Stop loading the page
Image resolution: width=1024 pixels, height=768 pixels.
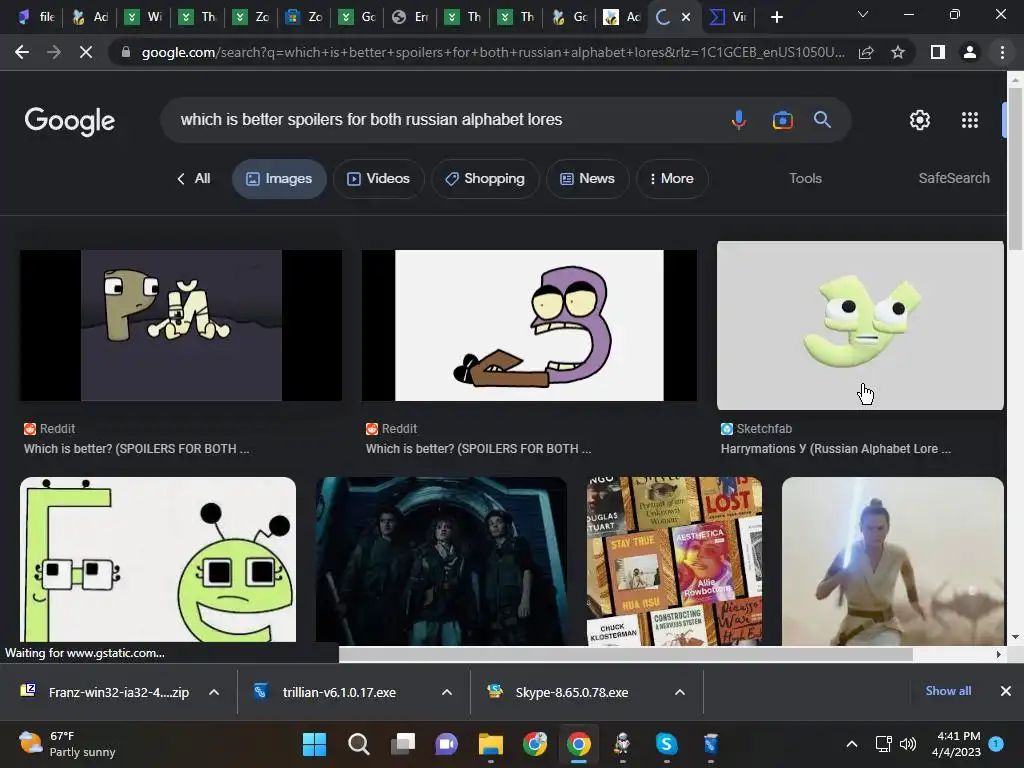86,52
